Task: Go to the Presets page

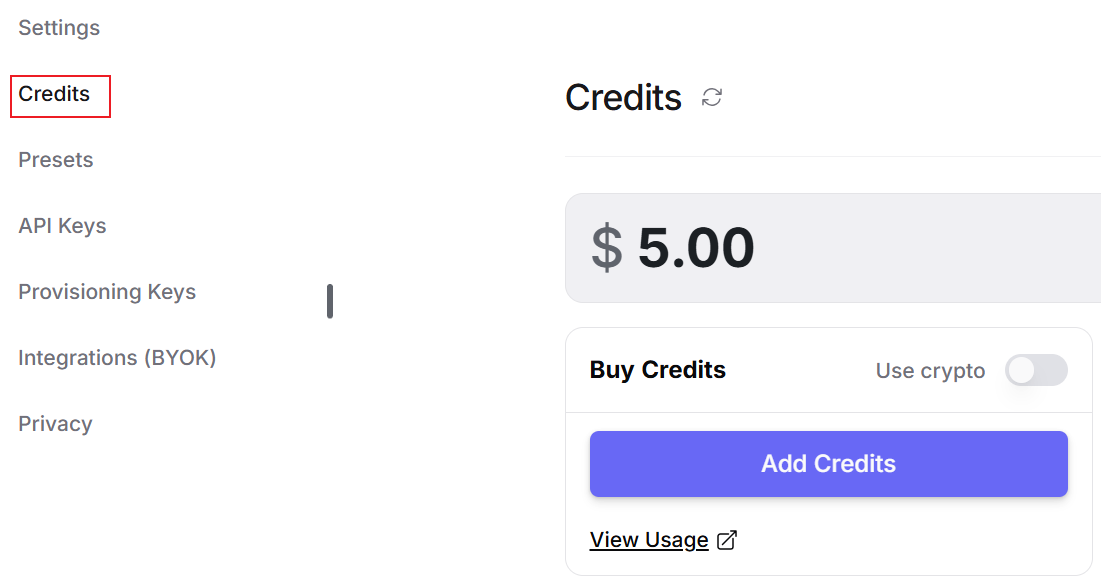Action: 55,160
